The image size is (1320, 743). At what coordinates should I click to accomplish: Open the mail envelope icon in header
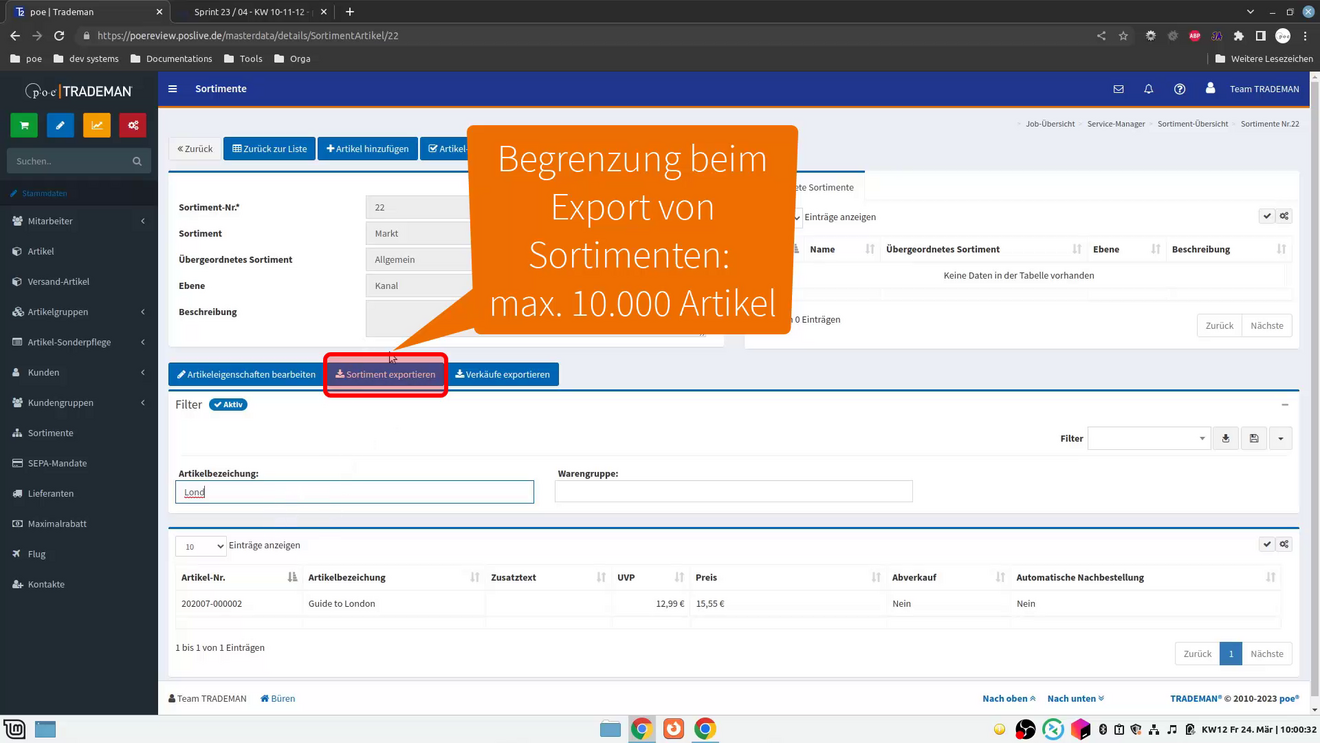[1118, 89]
